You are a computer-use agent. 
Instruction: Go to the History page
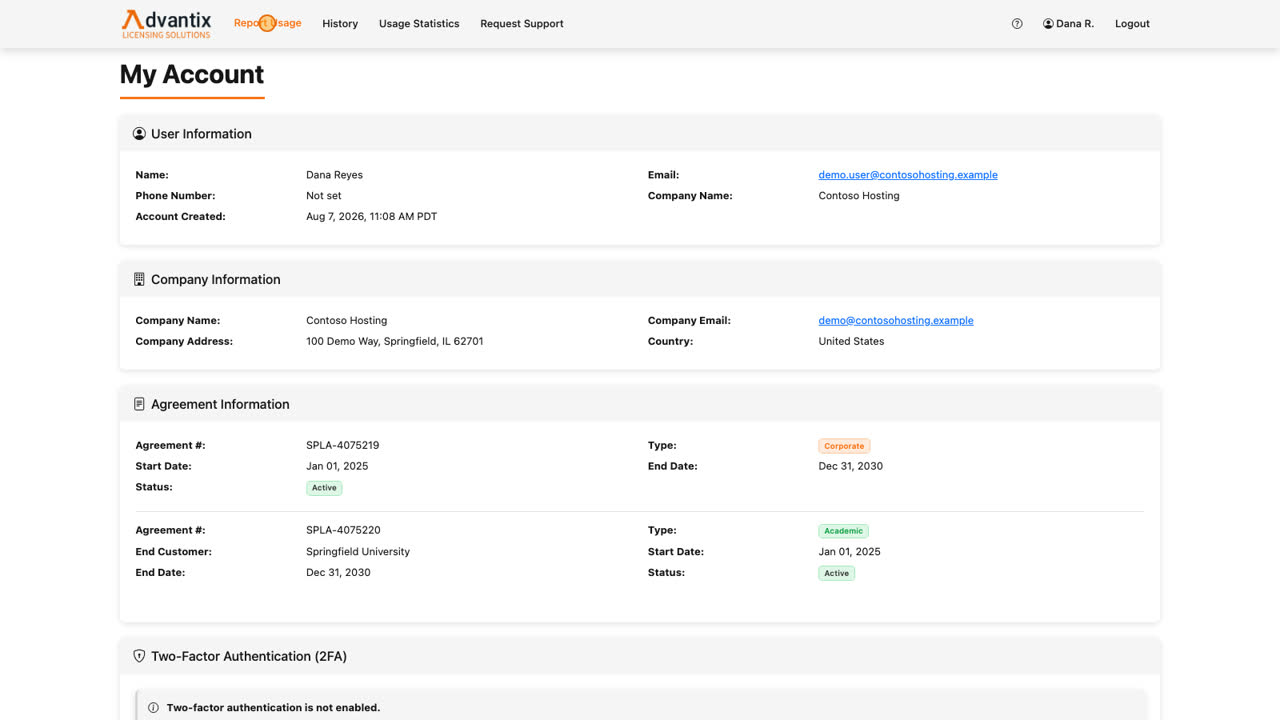340,24
